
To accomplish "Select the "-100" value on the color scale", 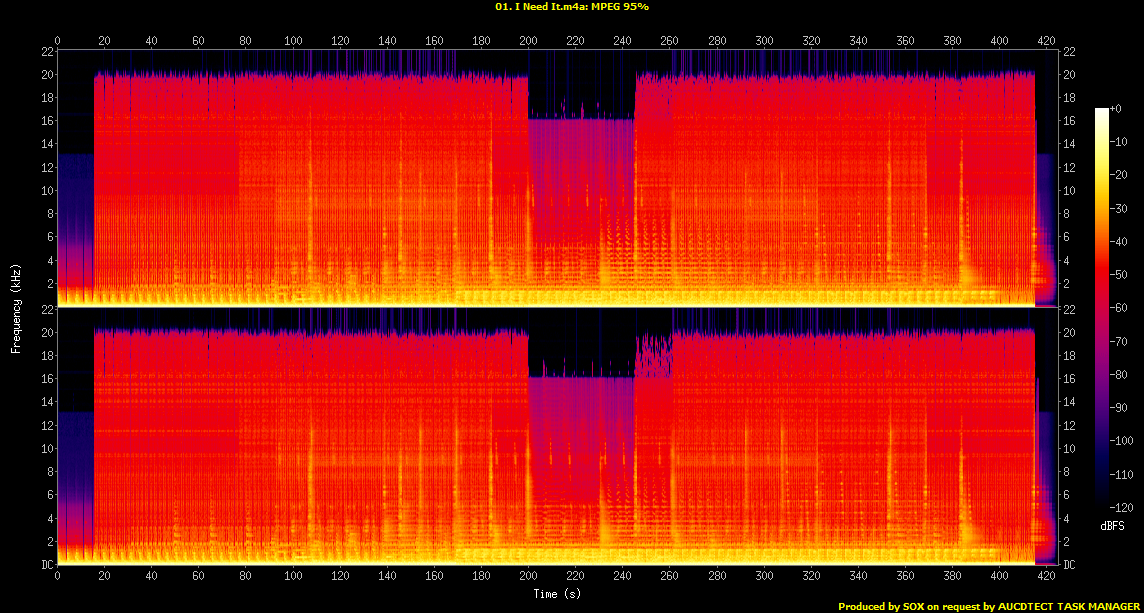I will coord(1121,440).
